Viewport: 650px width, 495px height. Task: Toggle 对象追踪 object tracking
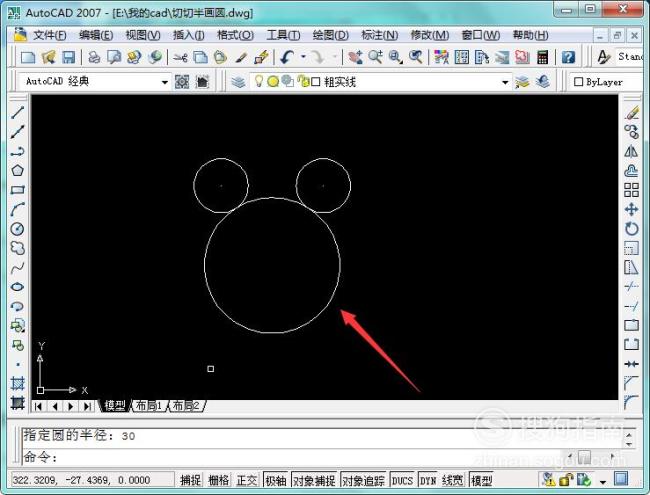coord(363,480)
